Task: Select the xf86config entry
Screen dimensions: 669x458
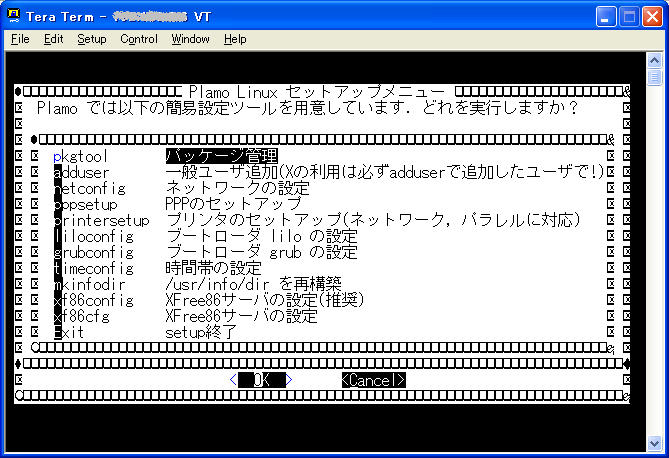Action: [93, 300]
